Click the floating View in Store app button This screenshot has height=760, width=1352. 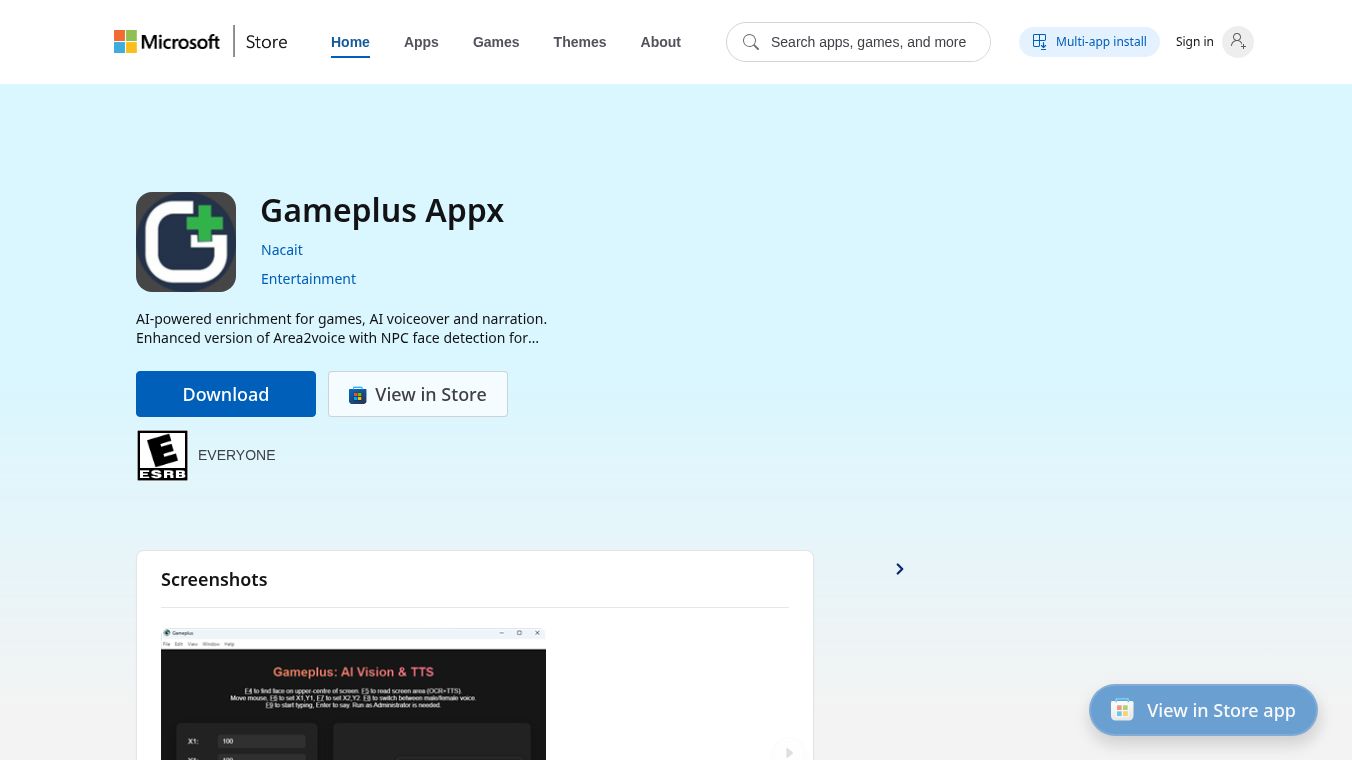1203,710
